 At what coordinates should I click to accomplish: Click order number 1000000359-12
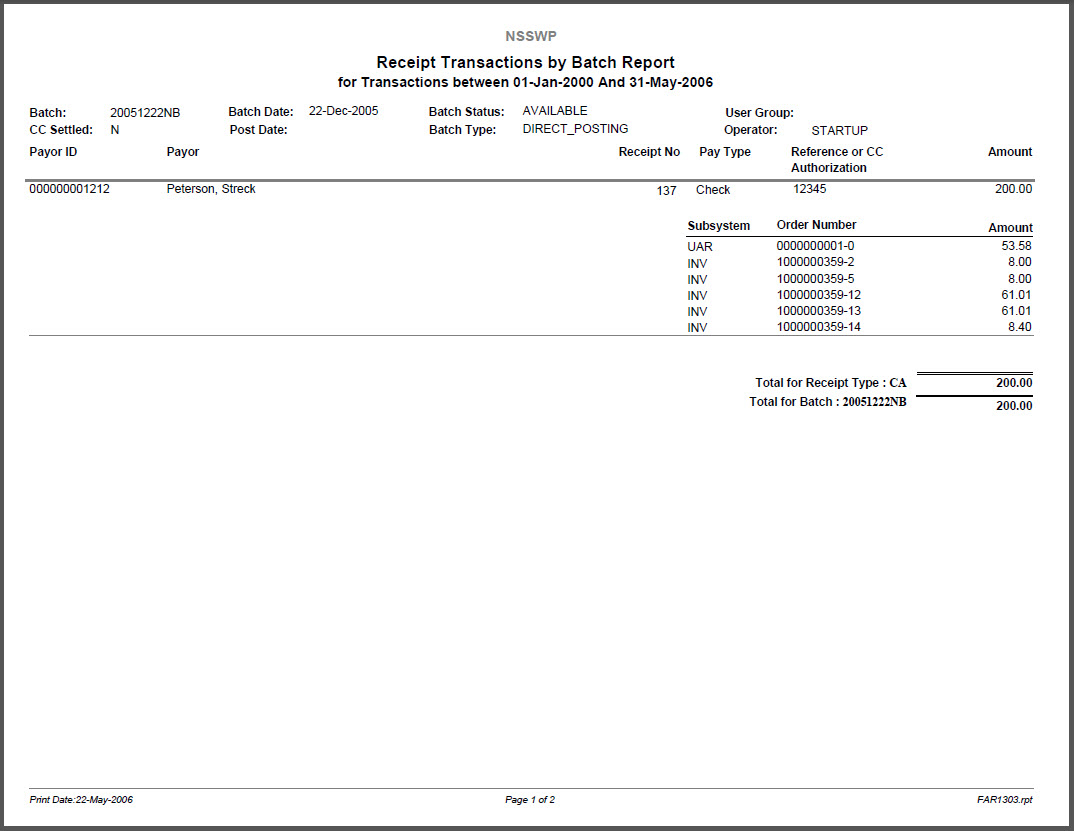coord(818,295)
